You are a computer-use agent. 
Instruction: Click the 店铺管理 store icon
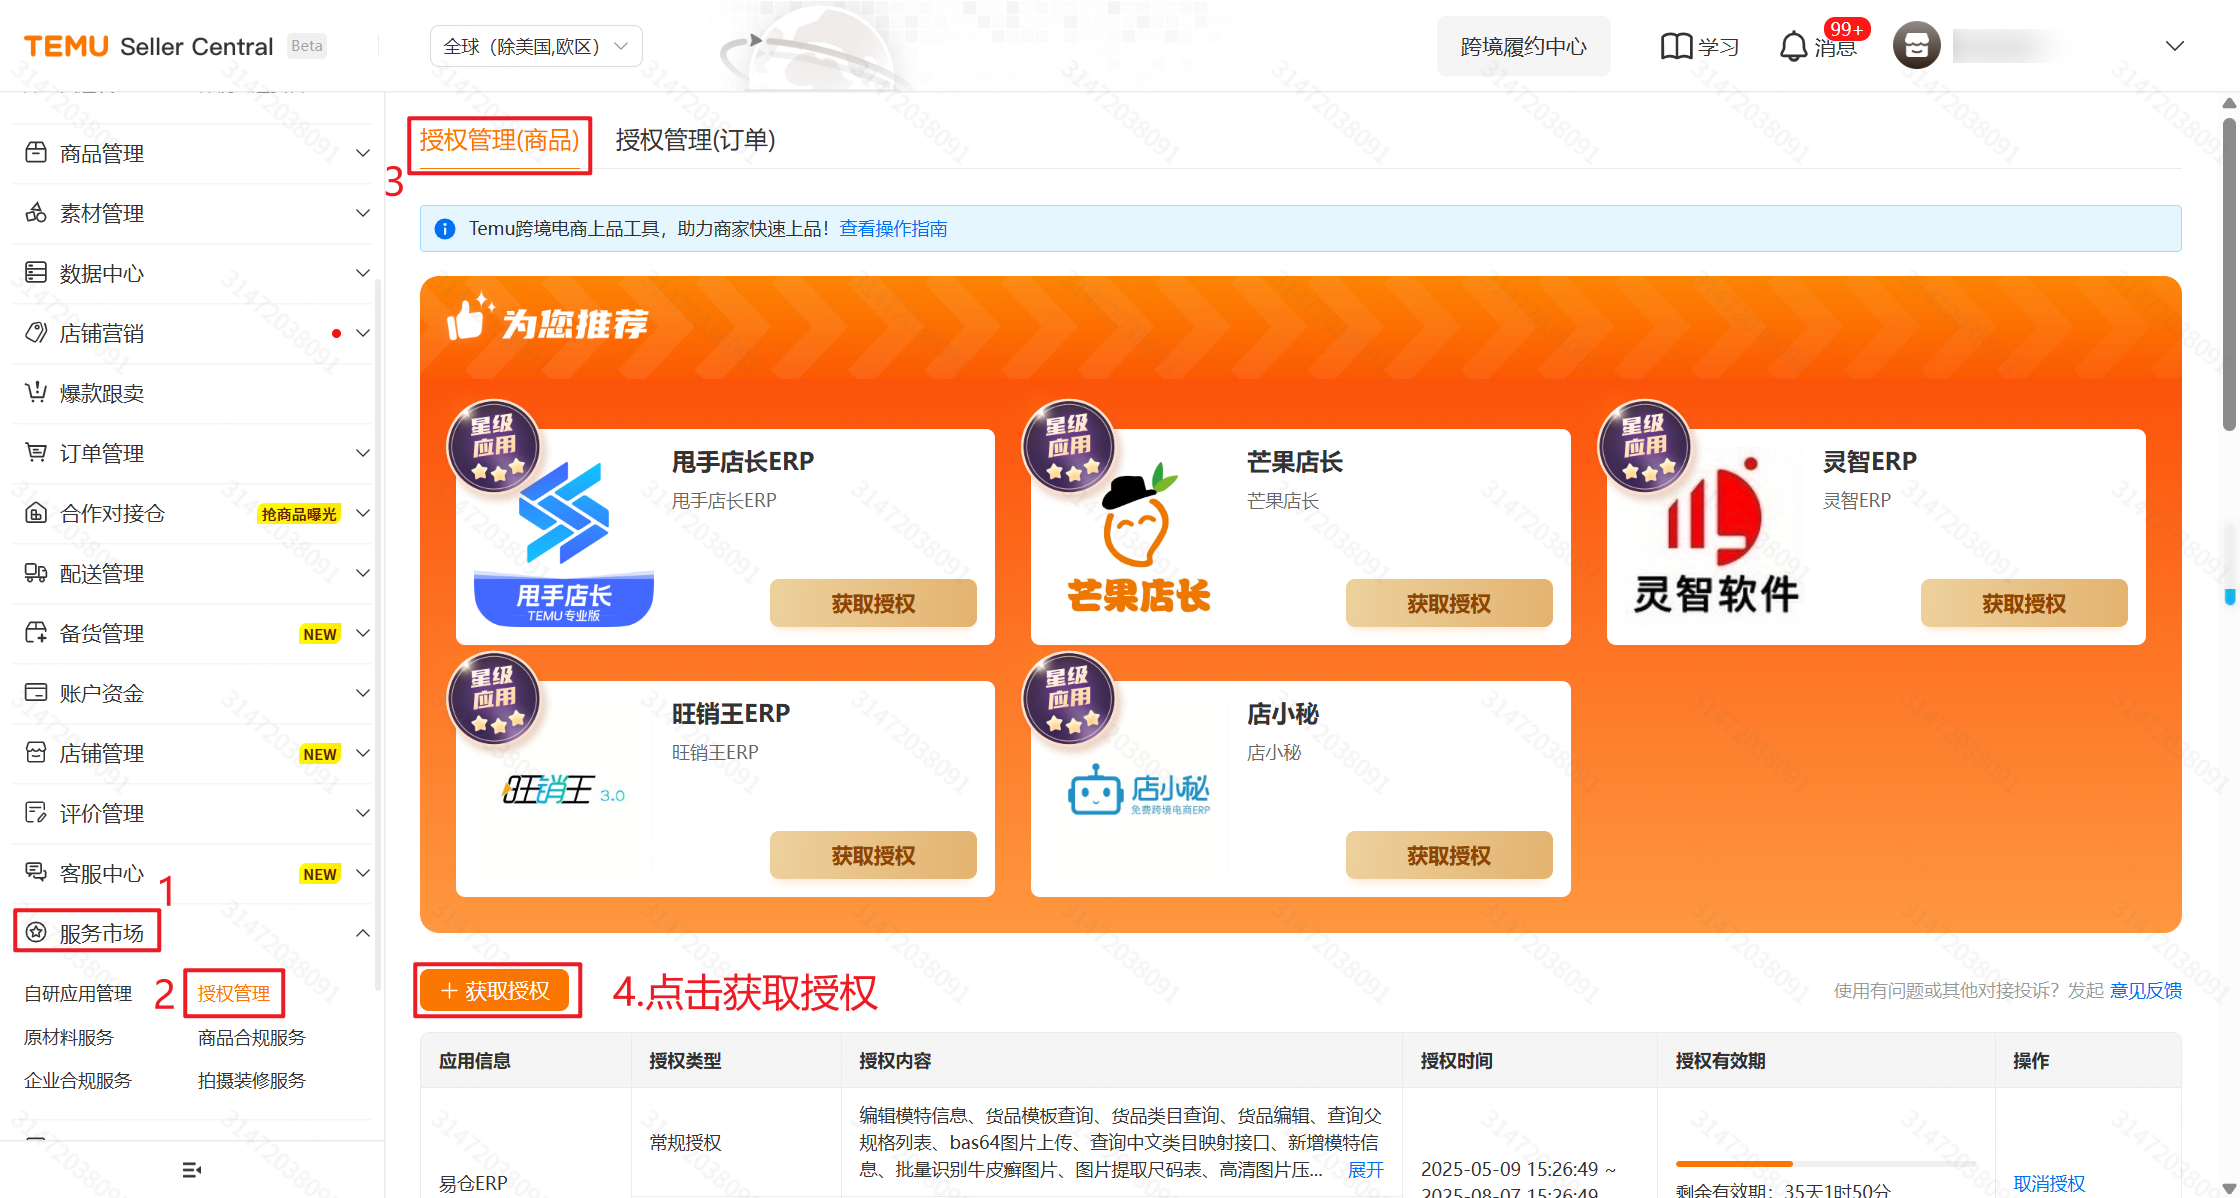click(x=36, y=753)
